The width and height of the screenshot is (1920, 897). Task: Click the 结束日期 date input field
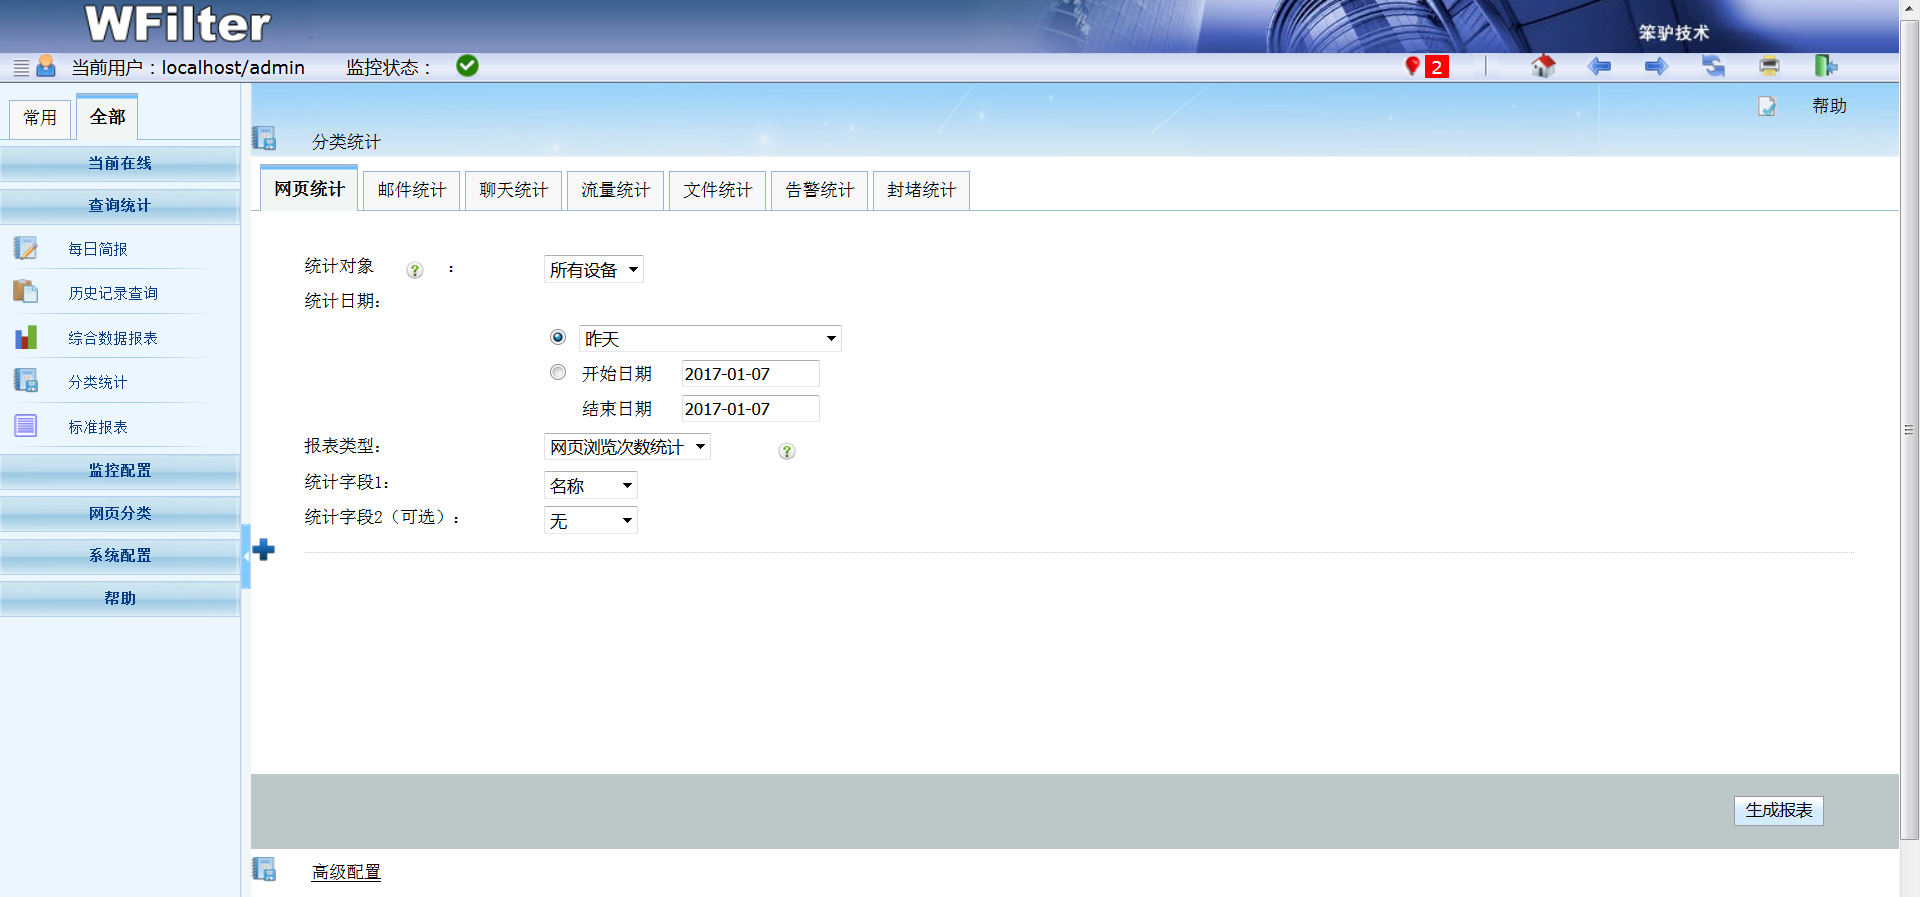(x=750, y=409)
